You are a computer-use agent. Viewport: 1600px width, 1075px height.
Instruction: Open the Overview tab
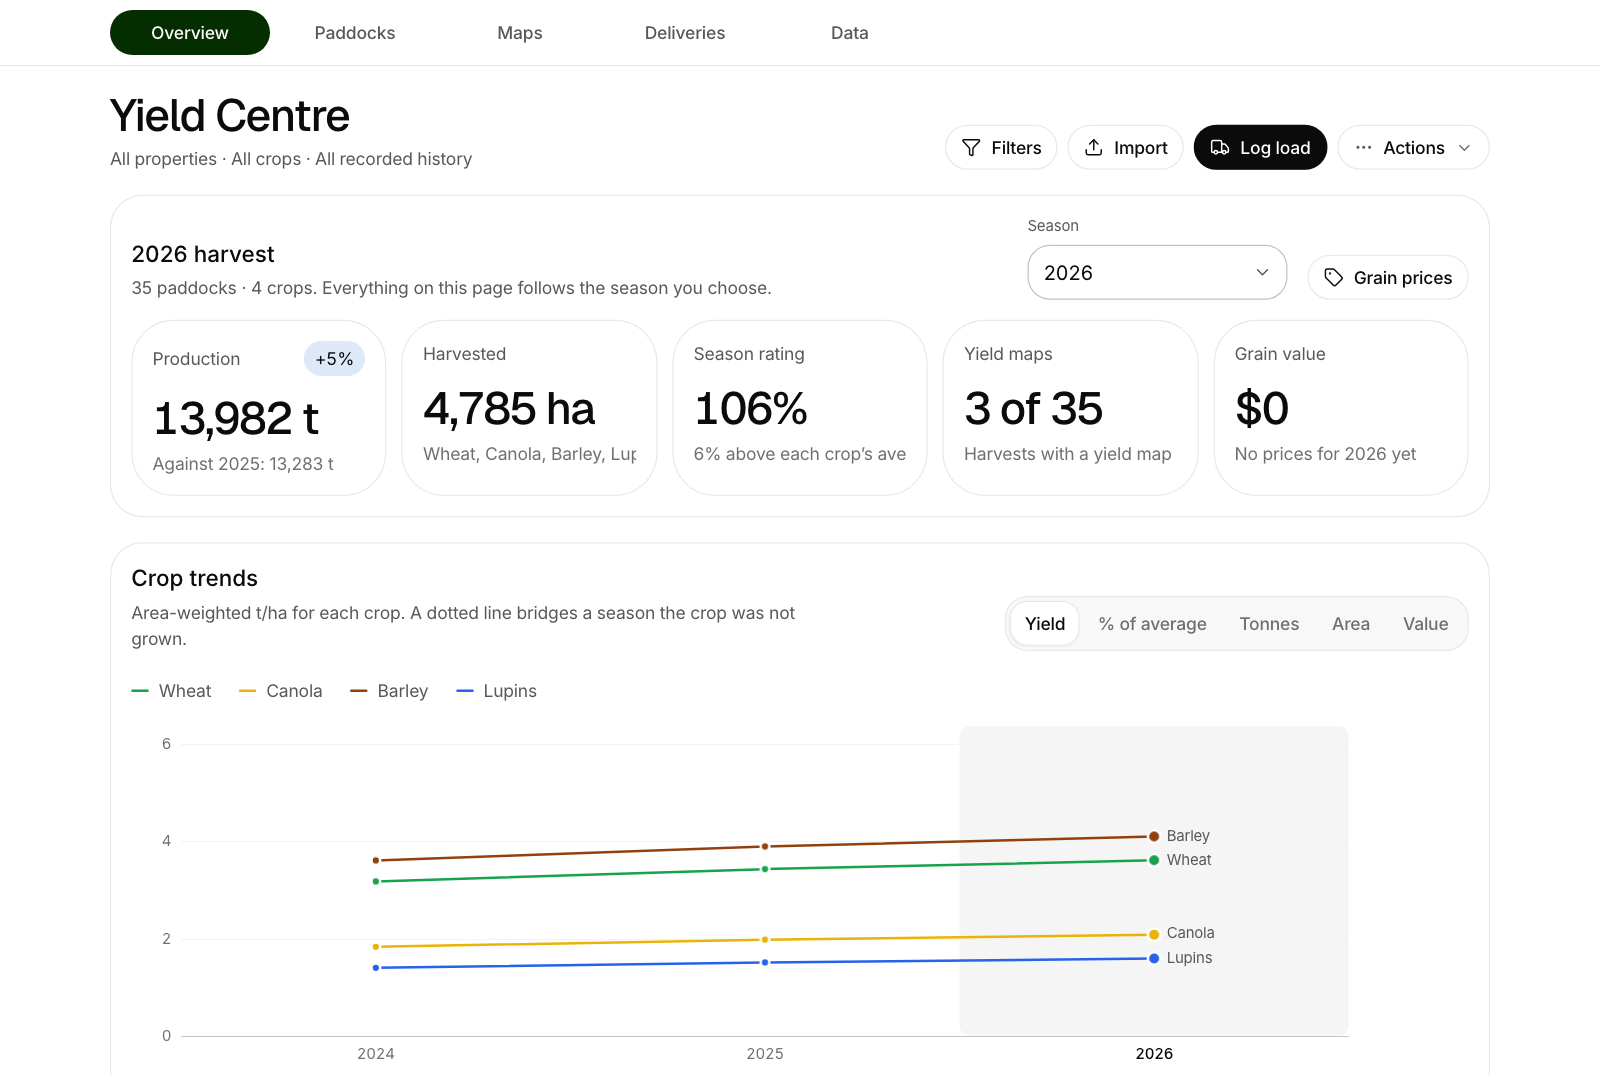coord(190,33)
